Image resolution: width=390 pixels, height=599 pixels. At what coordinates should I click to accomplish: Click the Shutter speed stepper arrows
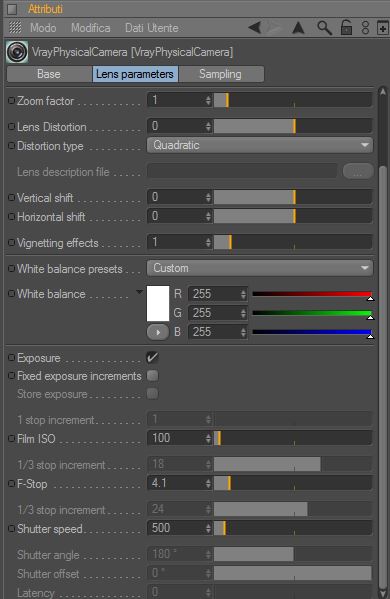[x=208, y=528]
